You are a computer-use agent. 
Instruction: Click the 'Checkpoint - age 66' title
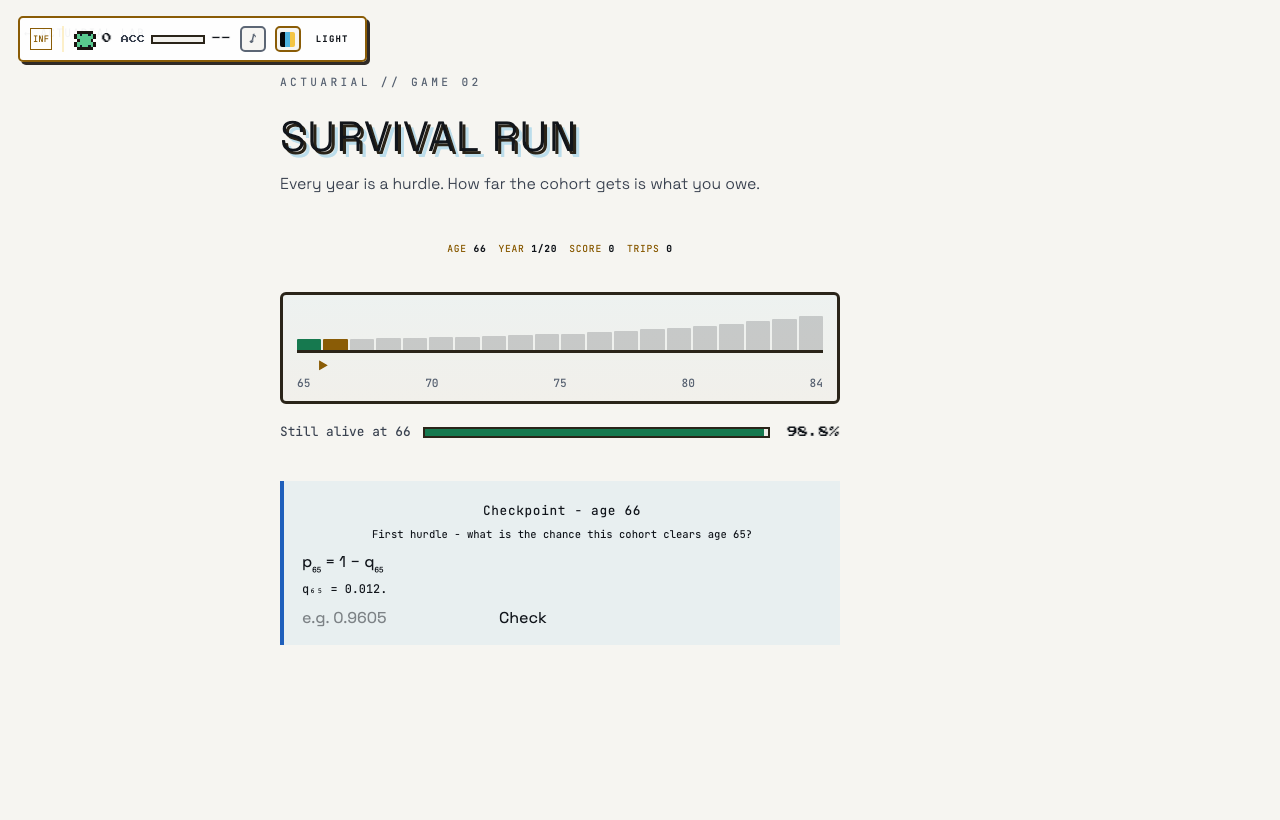point(562,511)
